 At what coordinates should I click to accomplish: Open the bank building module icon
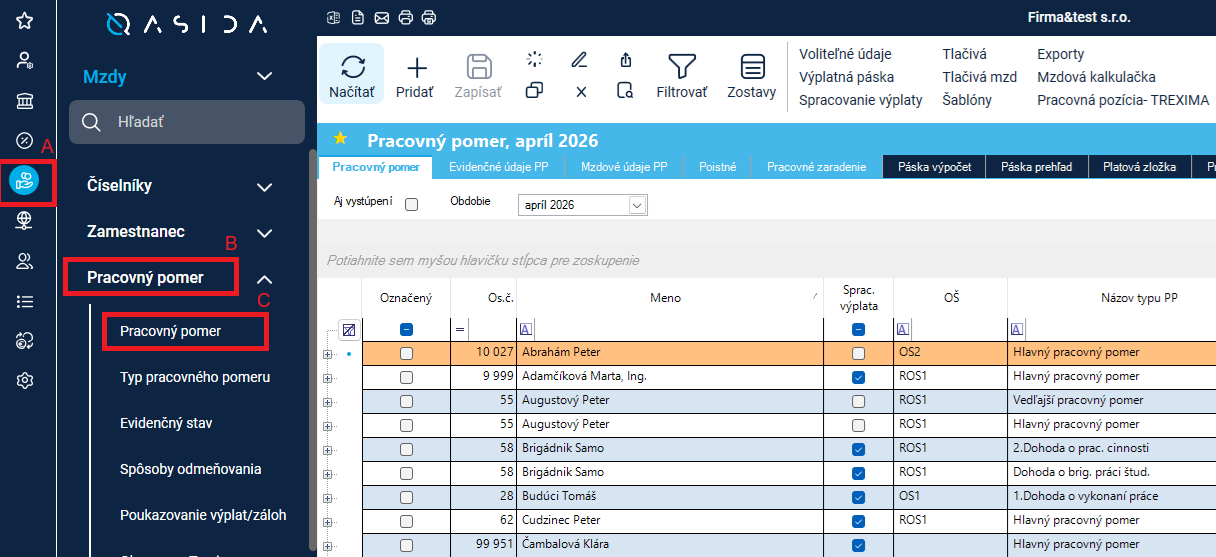click(x=25, y=101)
